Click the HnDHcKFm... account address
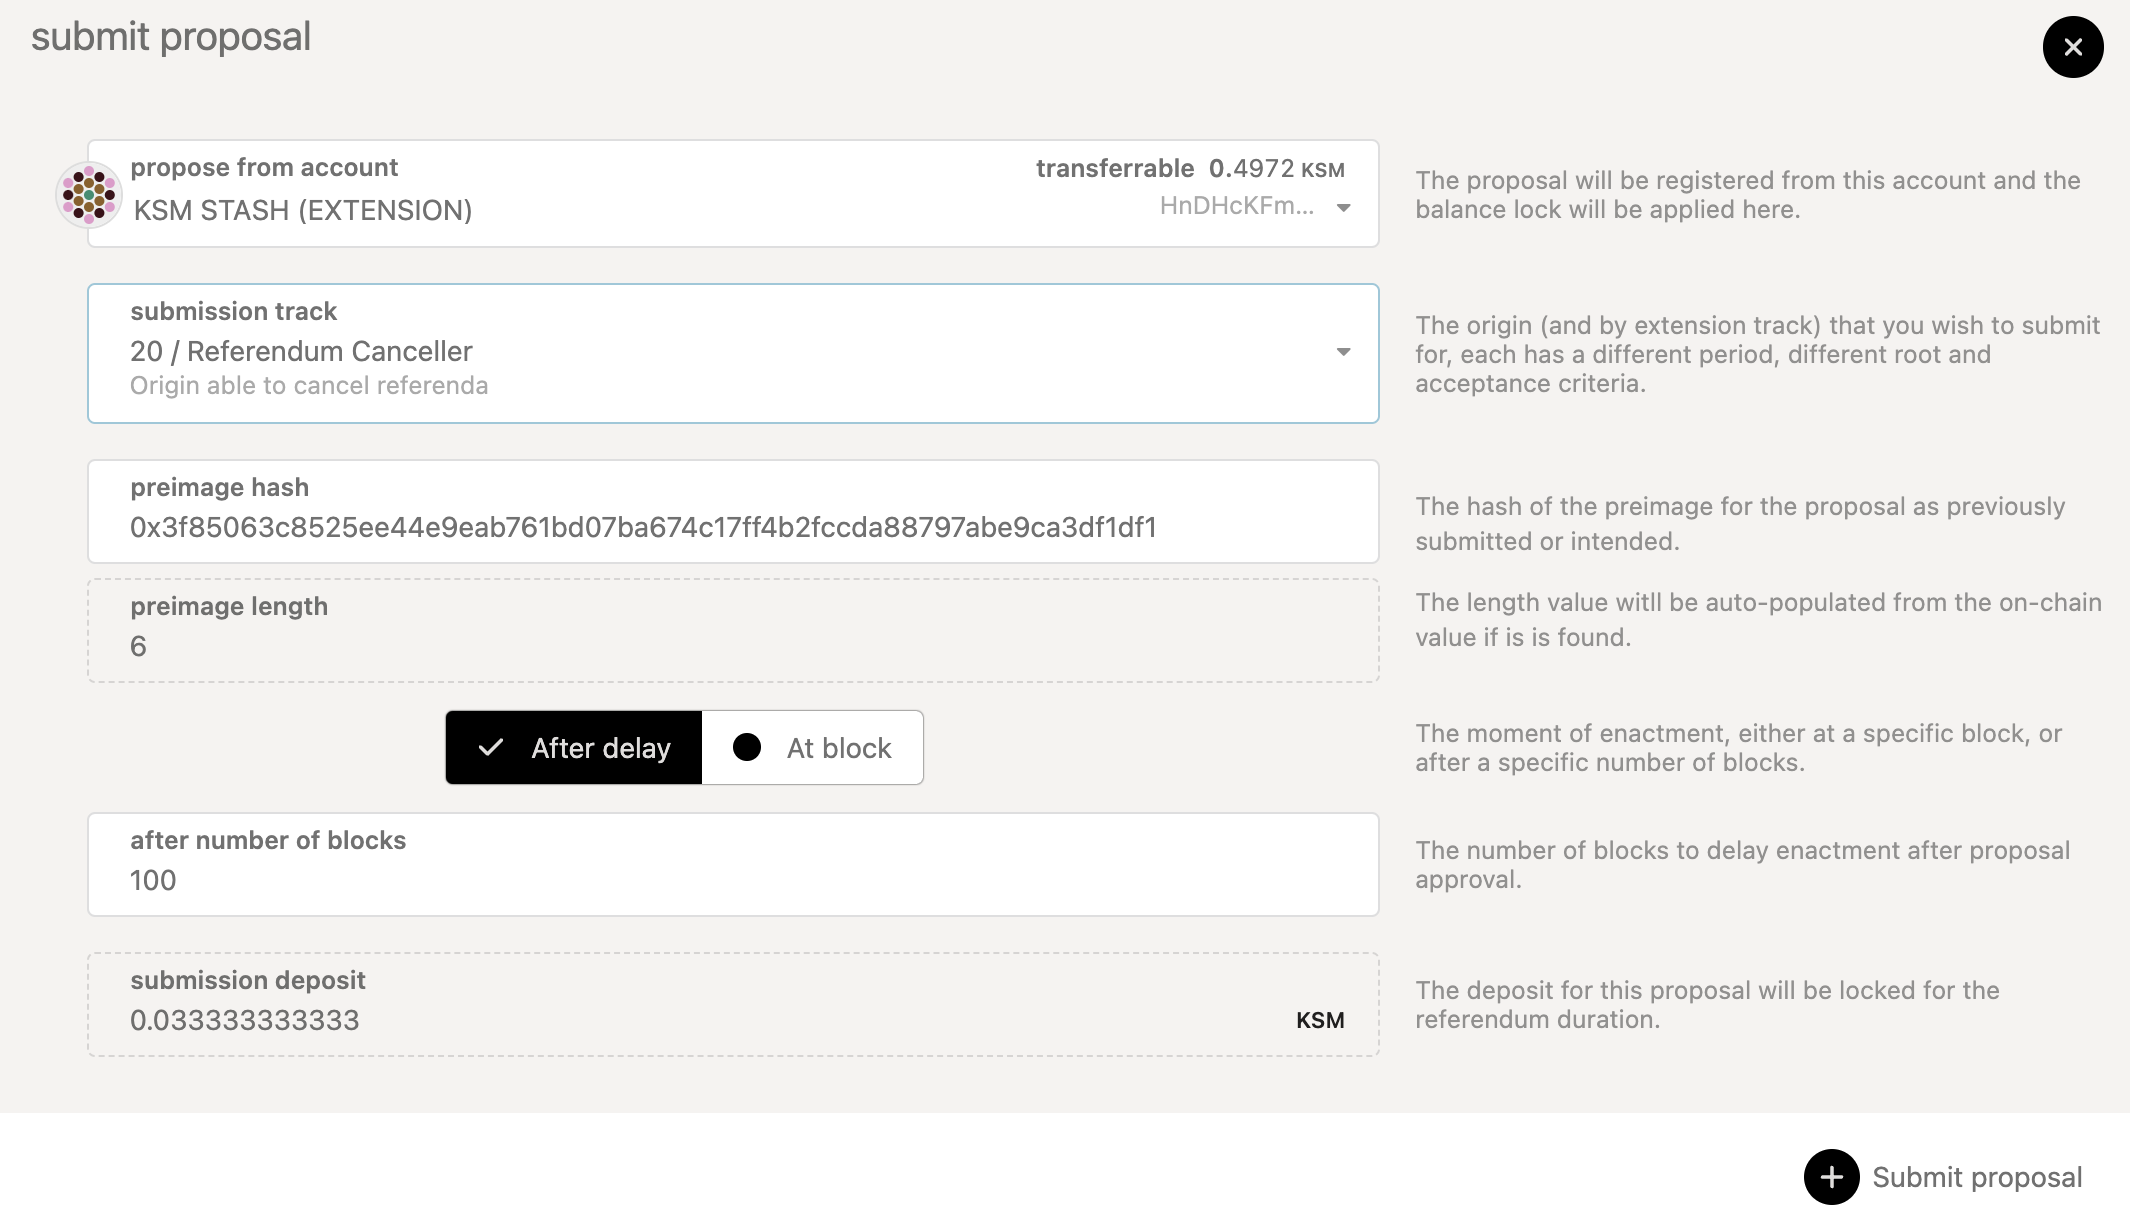The height and width of the screenshot is (1226, 2130). click(1236, 206)
